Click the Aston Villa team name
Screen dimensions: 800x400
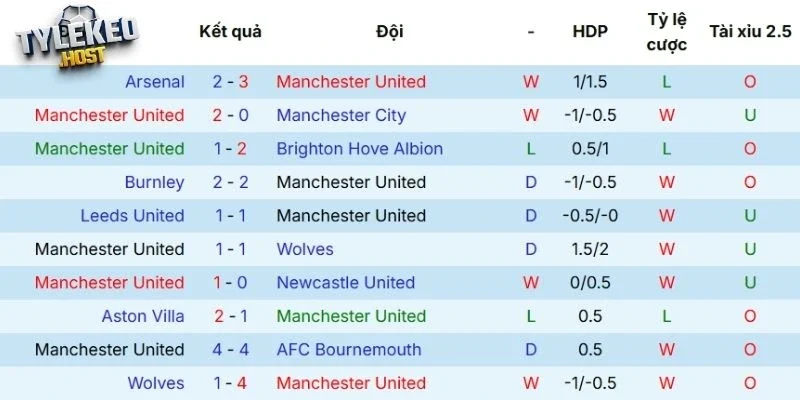pos(143,316)
